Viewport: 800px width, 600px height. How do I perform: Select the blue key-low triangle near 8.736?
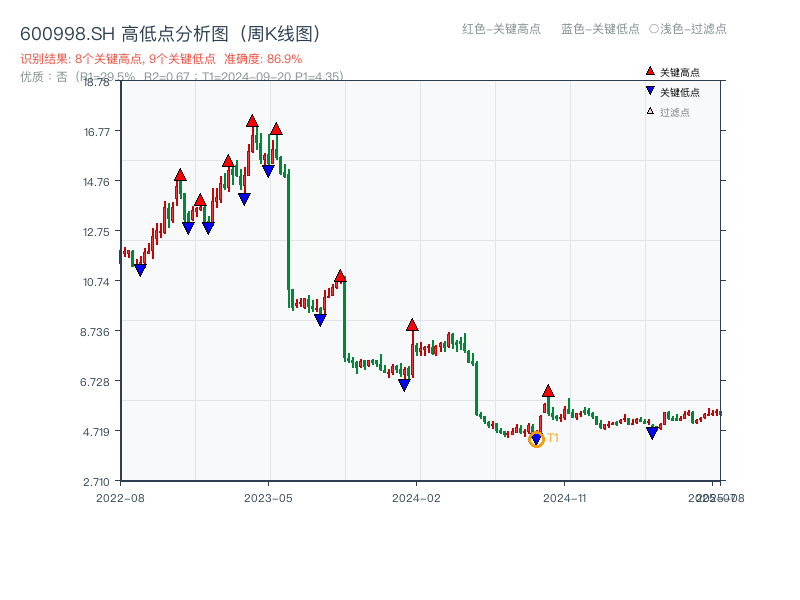tap(320, 320)
